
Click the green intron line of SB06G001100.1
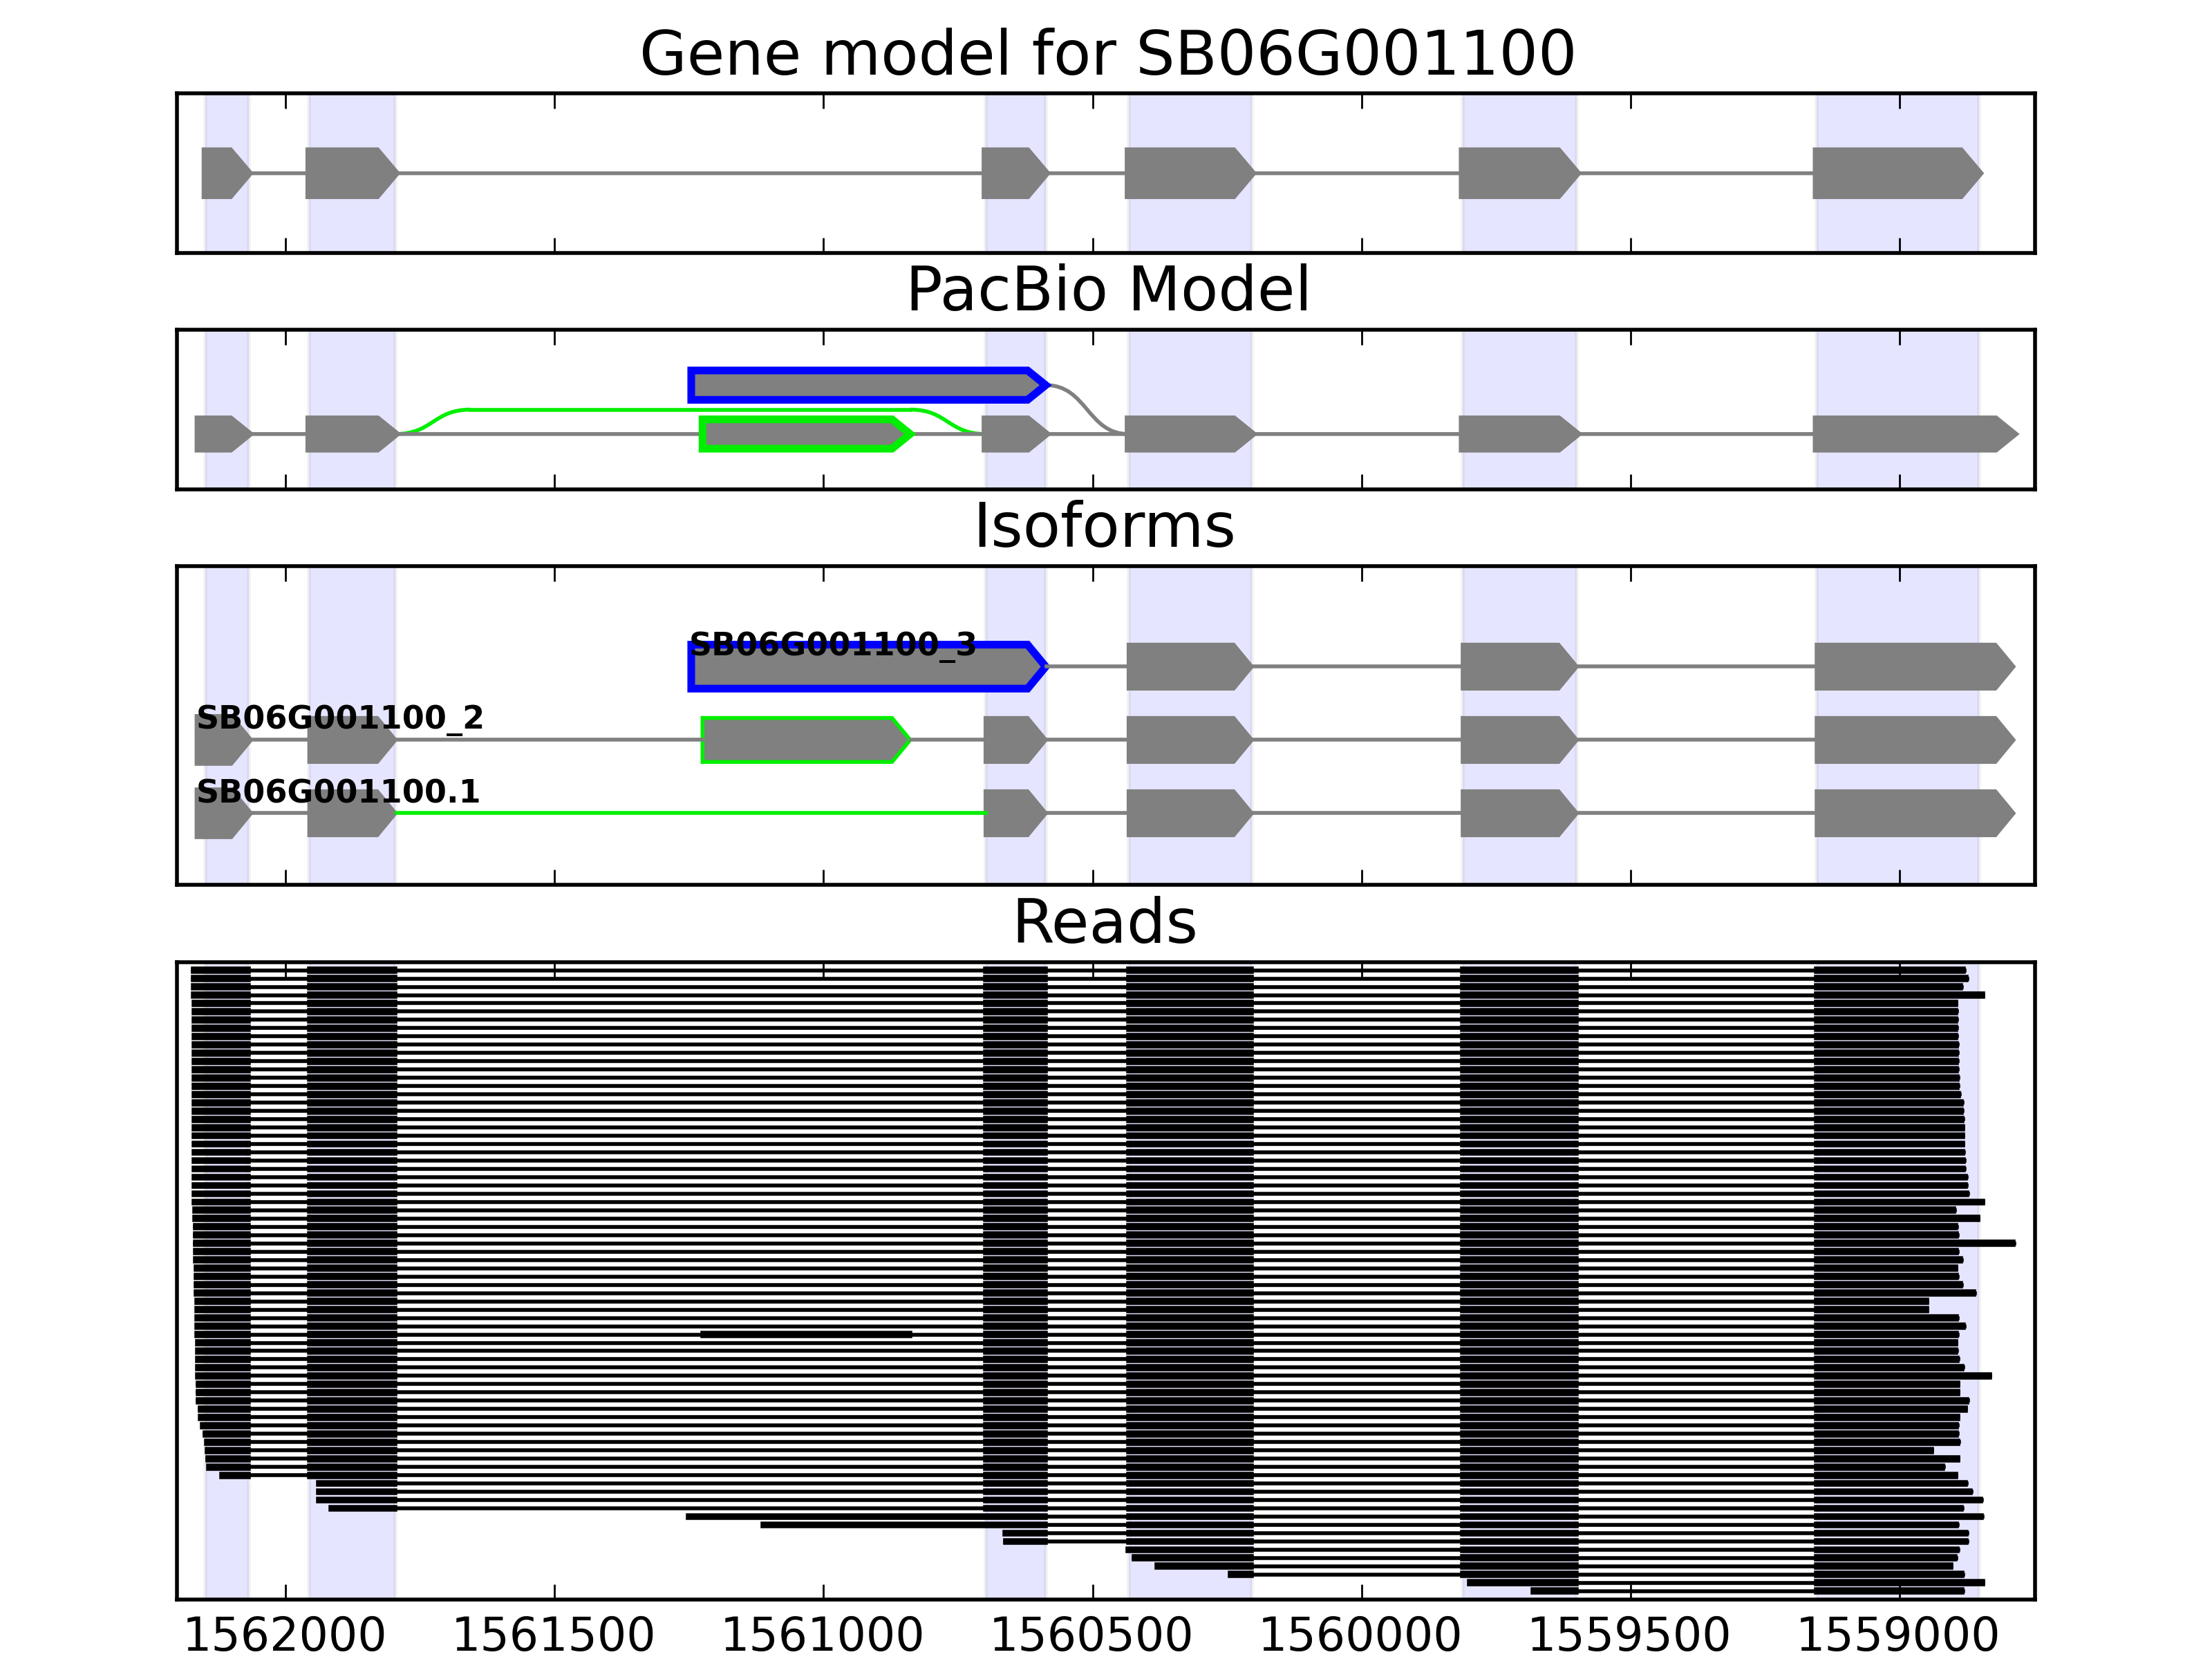tap(690, 813)
